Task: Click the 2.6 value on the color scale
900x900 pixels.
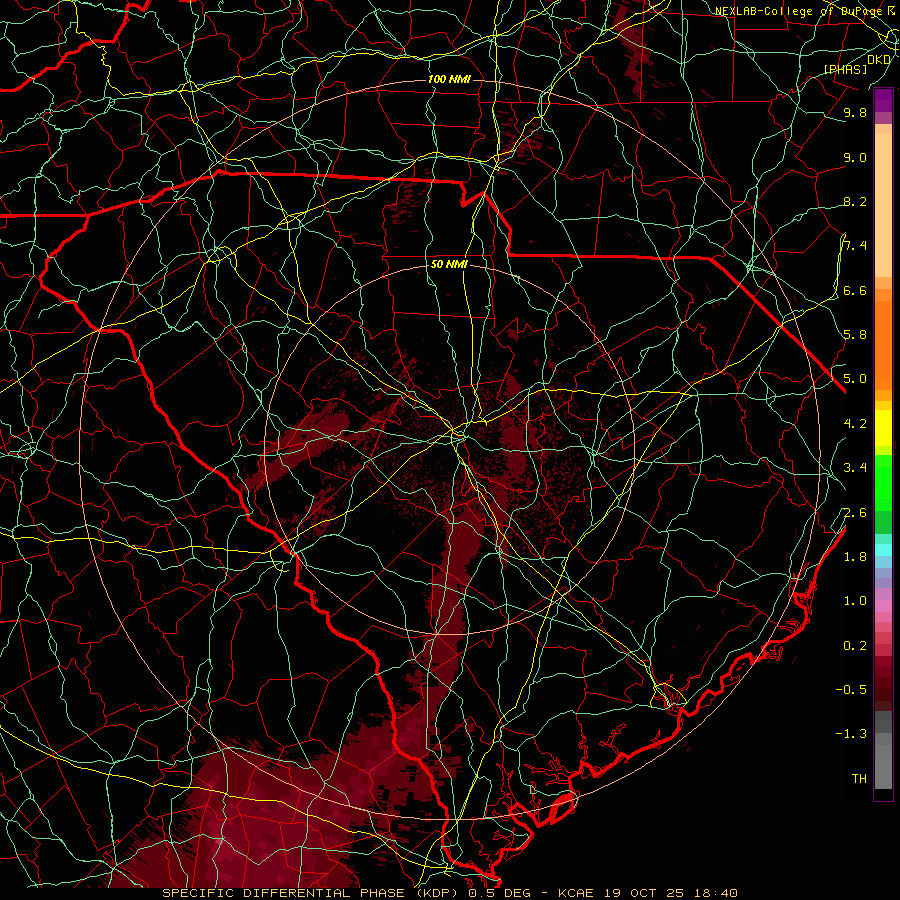Action: click(x=855, y=513)
